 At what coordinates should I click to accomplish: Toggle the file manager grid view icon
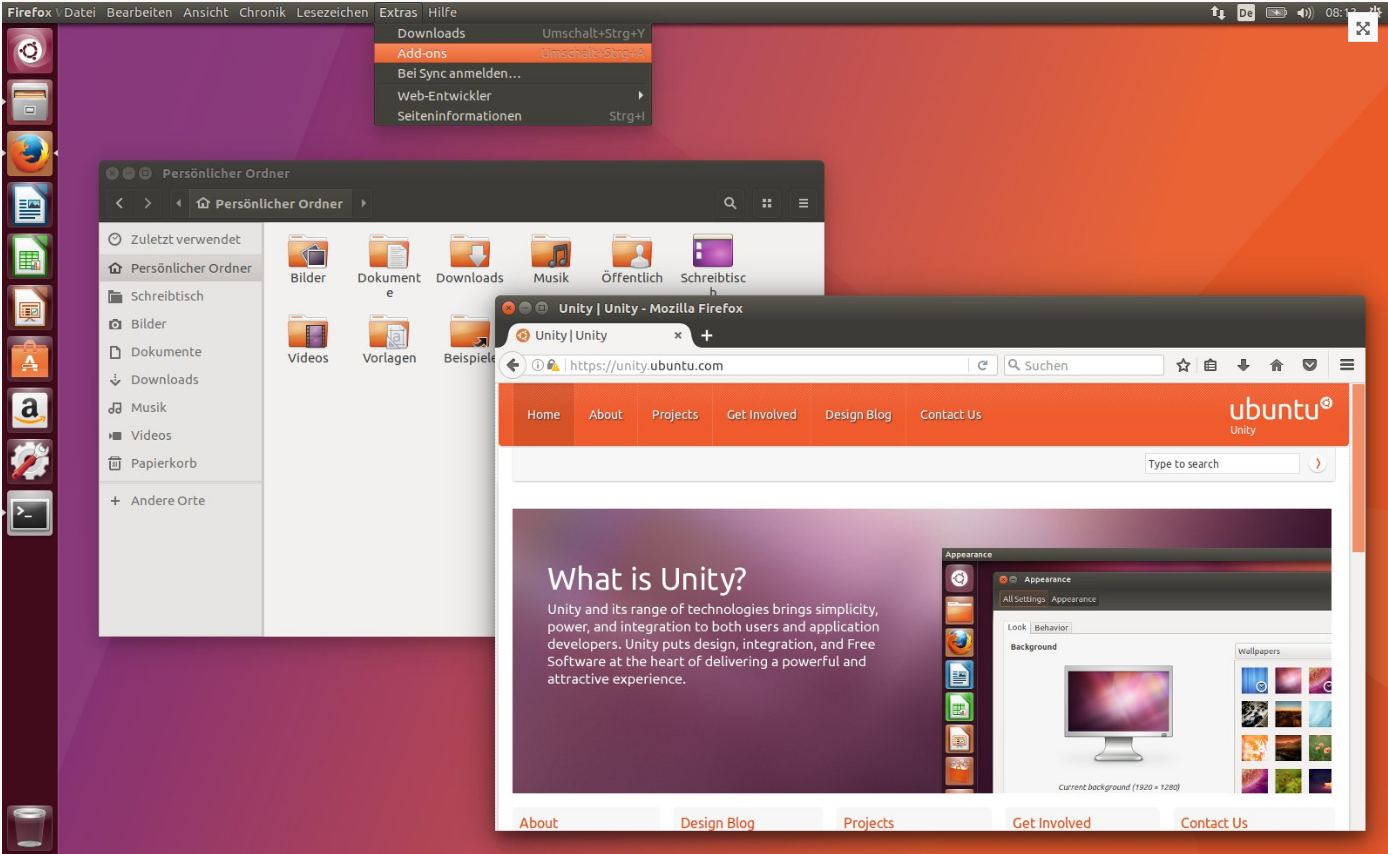pyautogui.click(x=767, y=203)
